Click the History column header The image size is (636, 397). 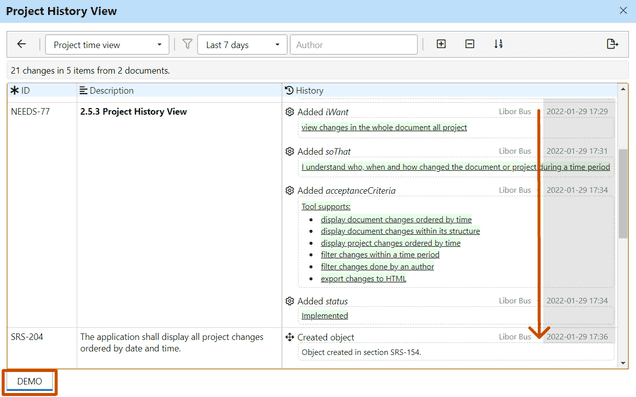click(x=449, y=90)
